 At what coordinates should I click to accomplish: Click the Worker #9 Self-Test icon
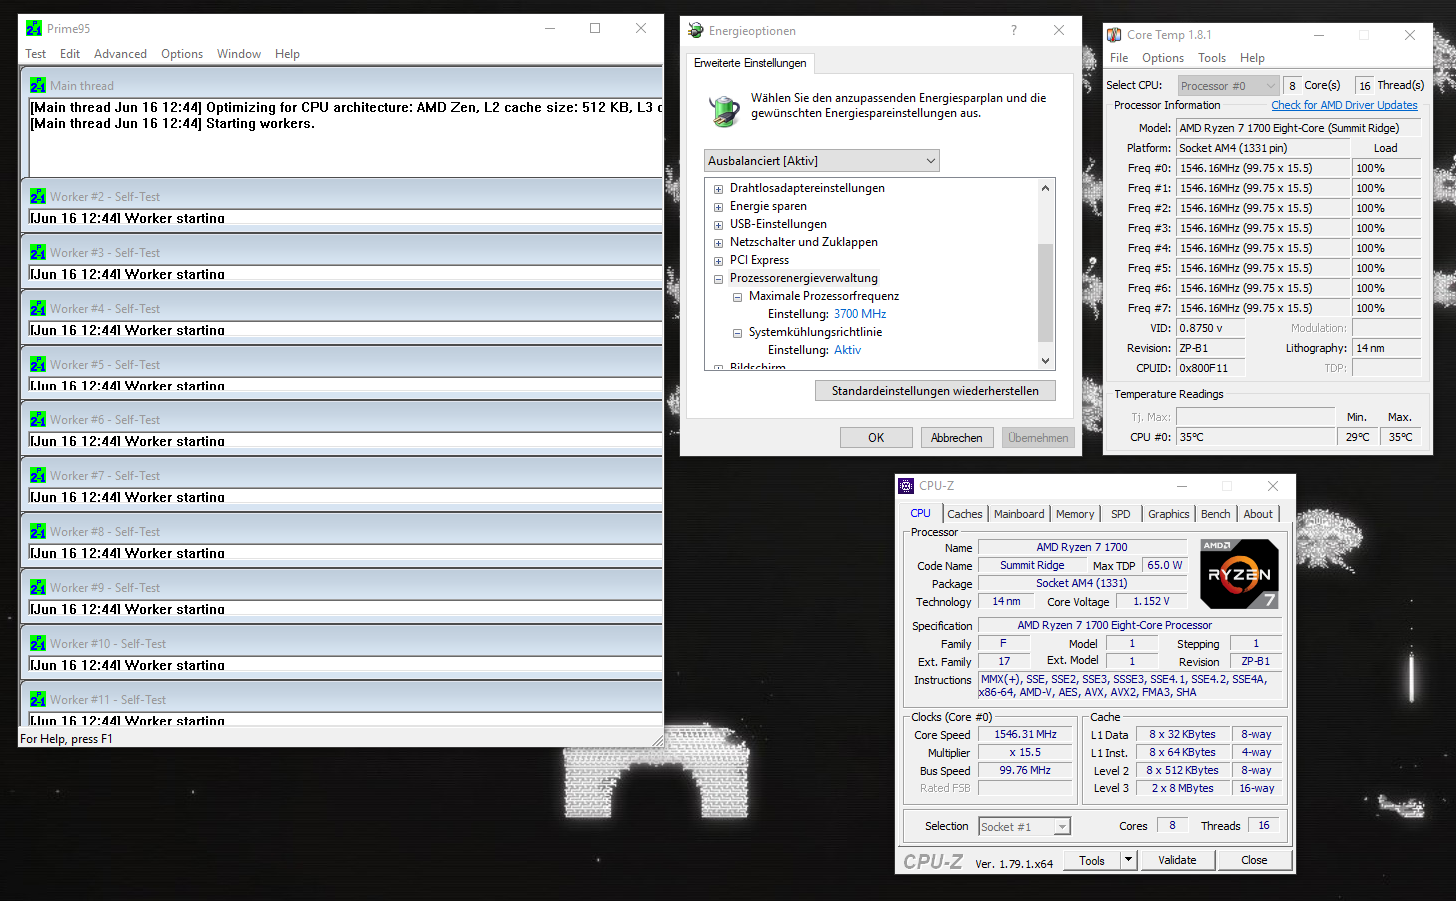[38, 588]
